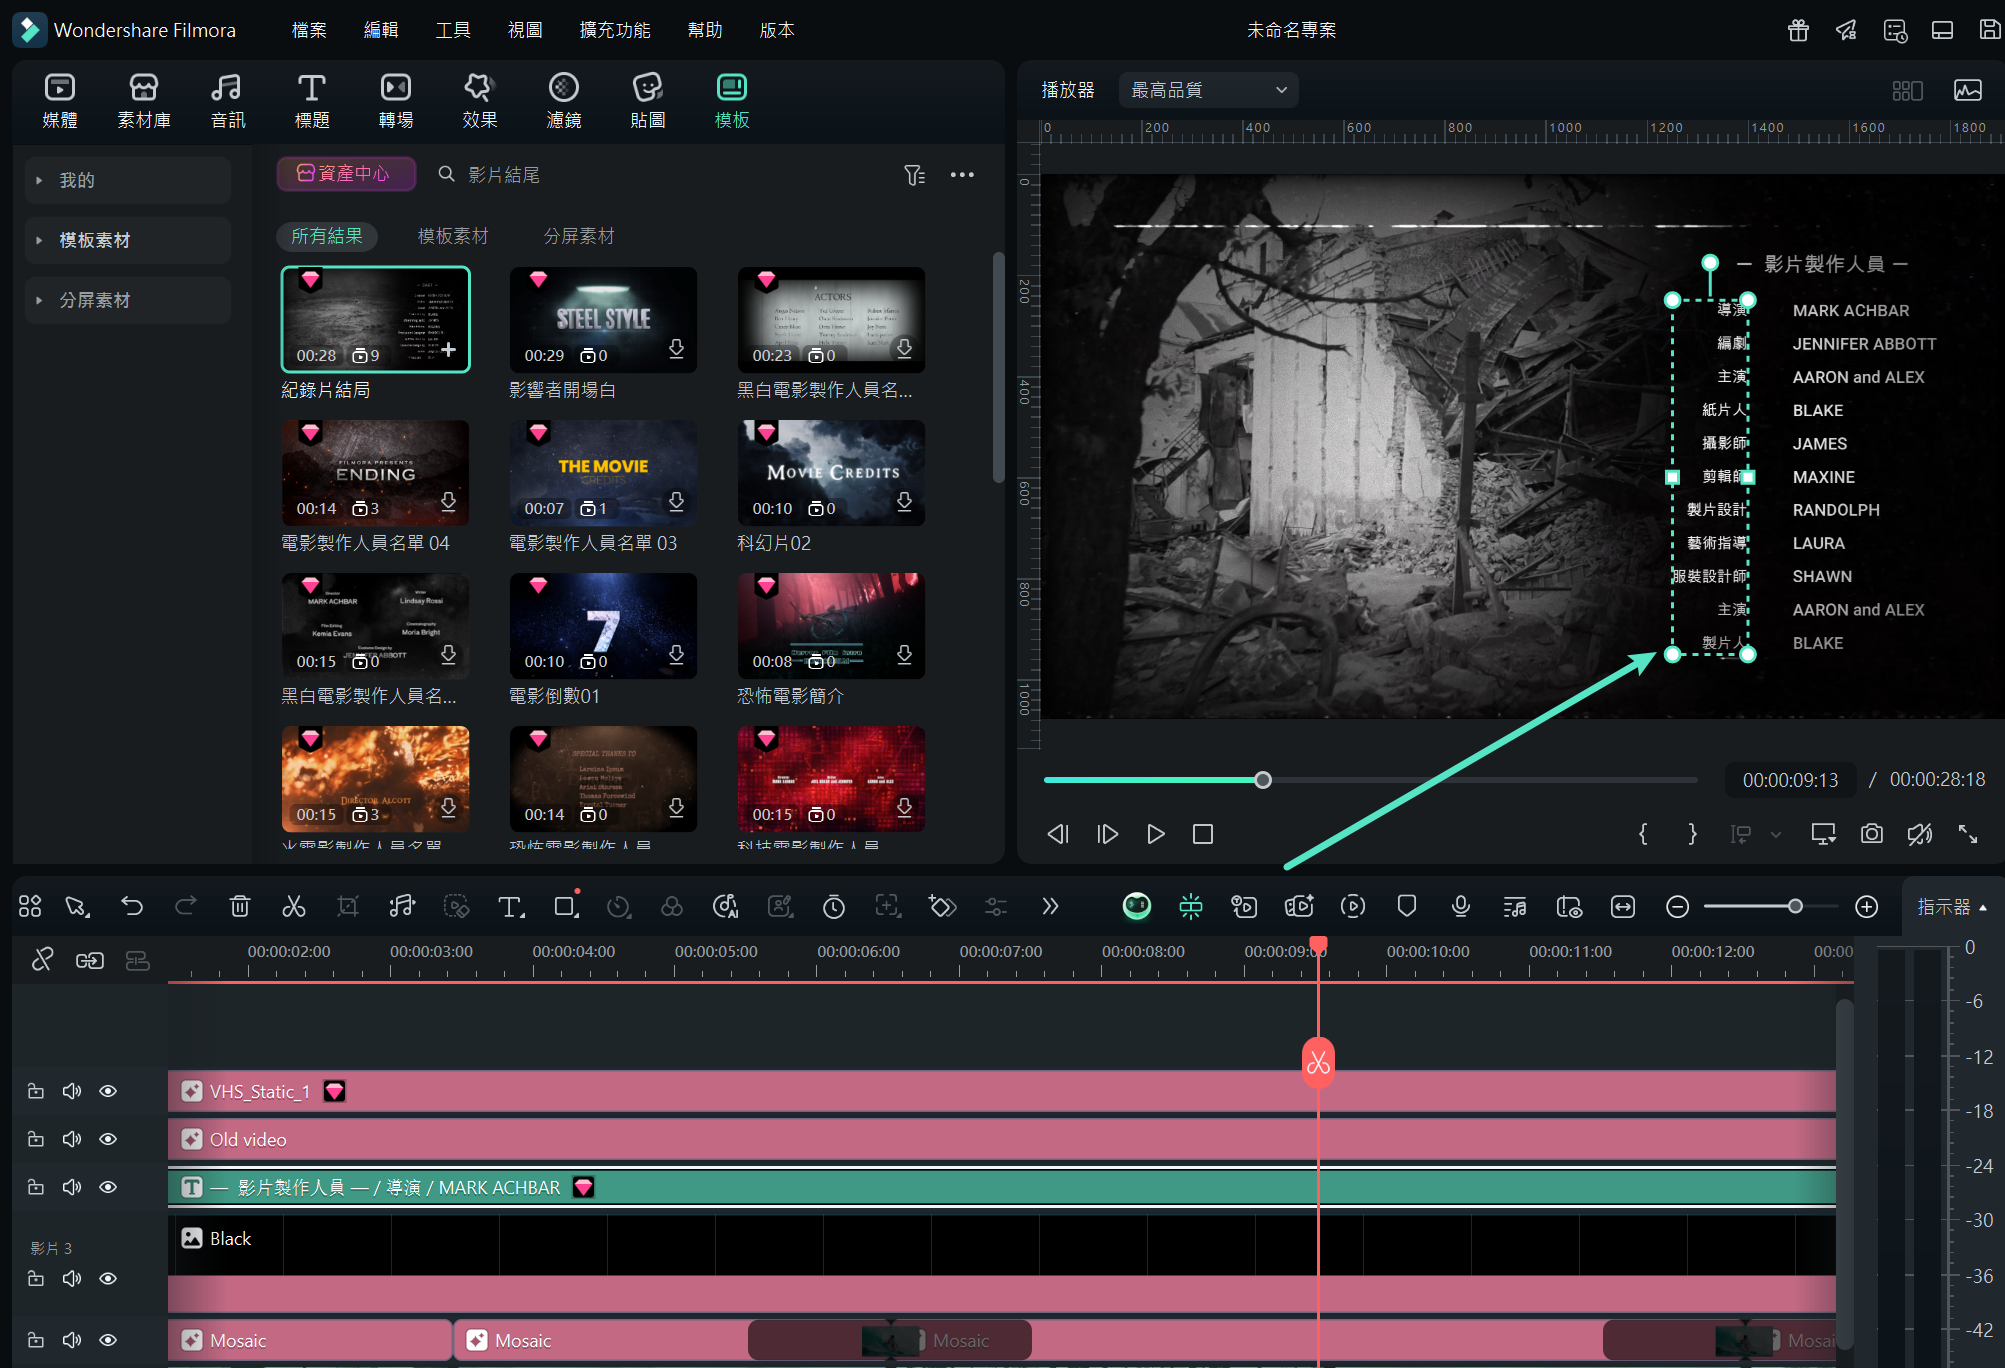Screen dimensions: 2005x1368
Task: Click the split scissors tool in toolbar
Action: tap(293, 906)
